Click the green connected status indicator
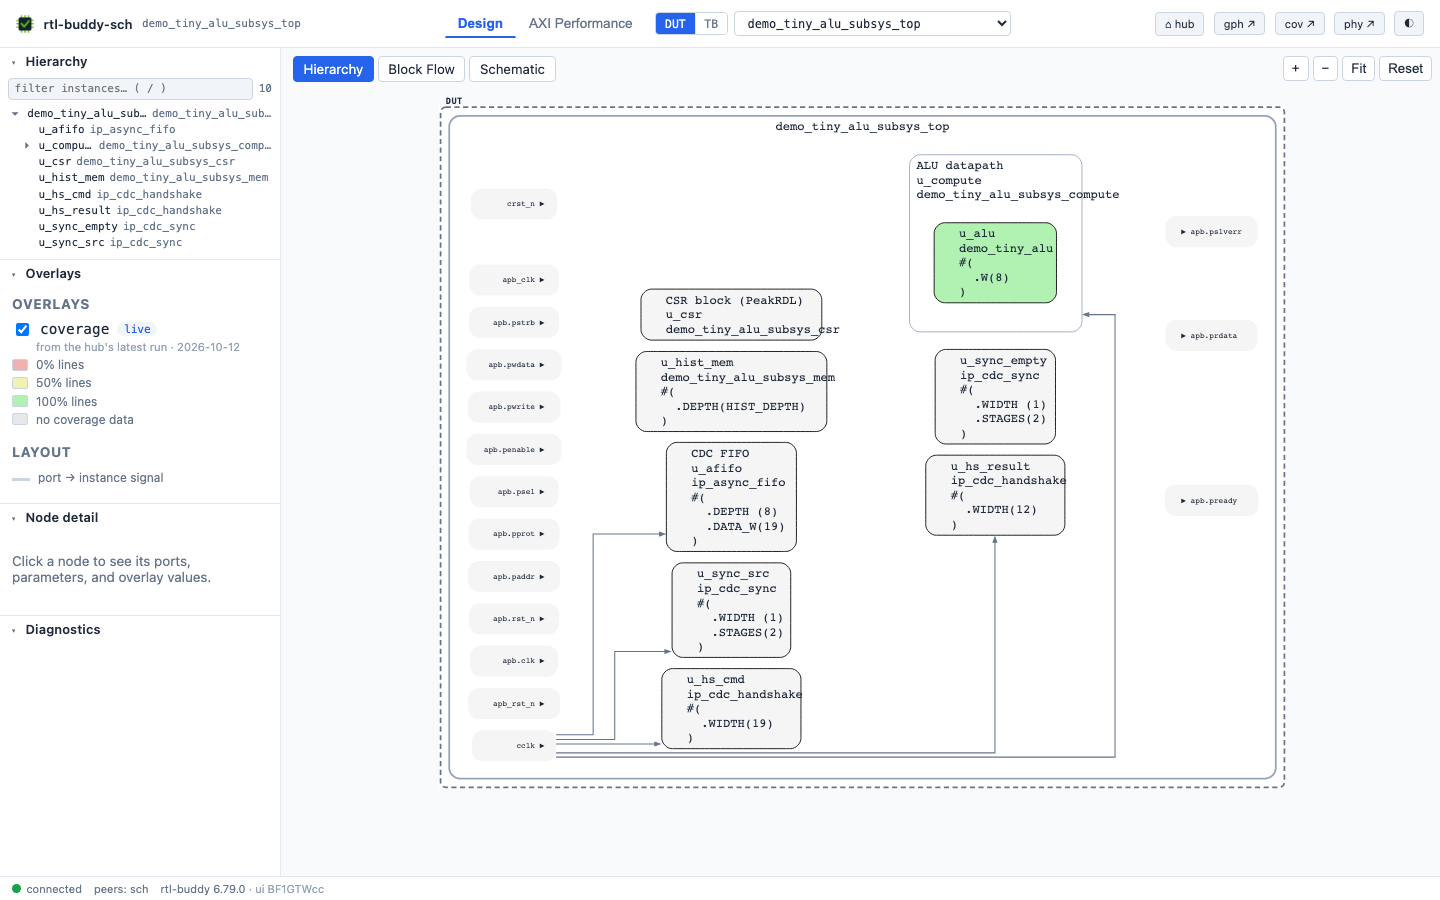 pyautogui.click(x=16, y=889)
